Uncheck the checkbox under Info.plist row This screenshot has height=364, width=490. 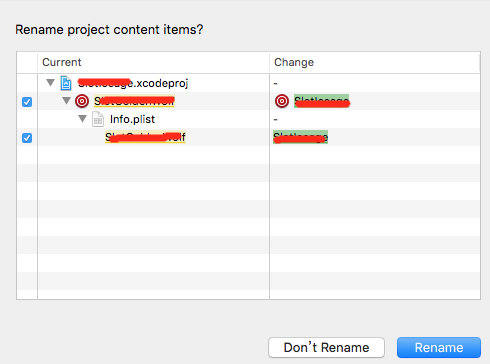[x=27, y=138]
